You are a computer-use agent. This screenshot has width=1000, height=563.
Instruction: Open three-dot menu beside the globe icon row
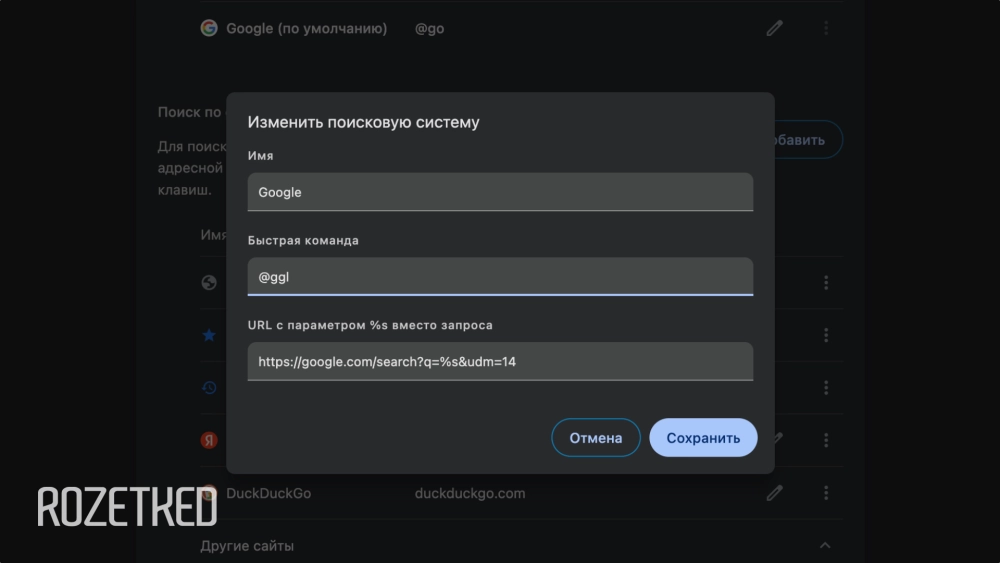click(x=826, y=282)
